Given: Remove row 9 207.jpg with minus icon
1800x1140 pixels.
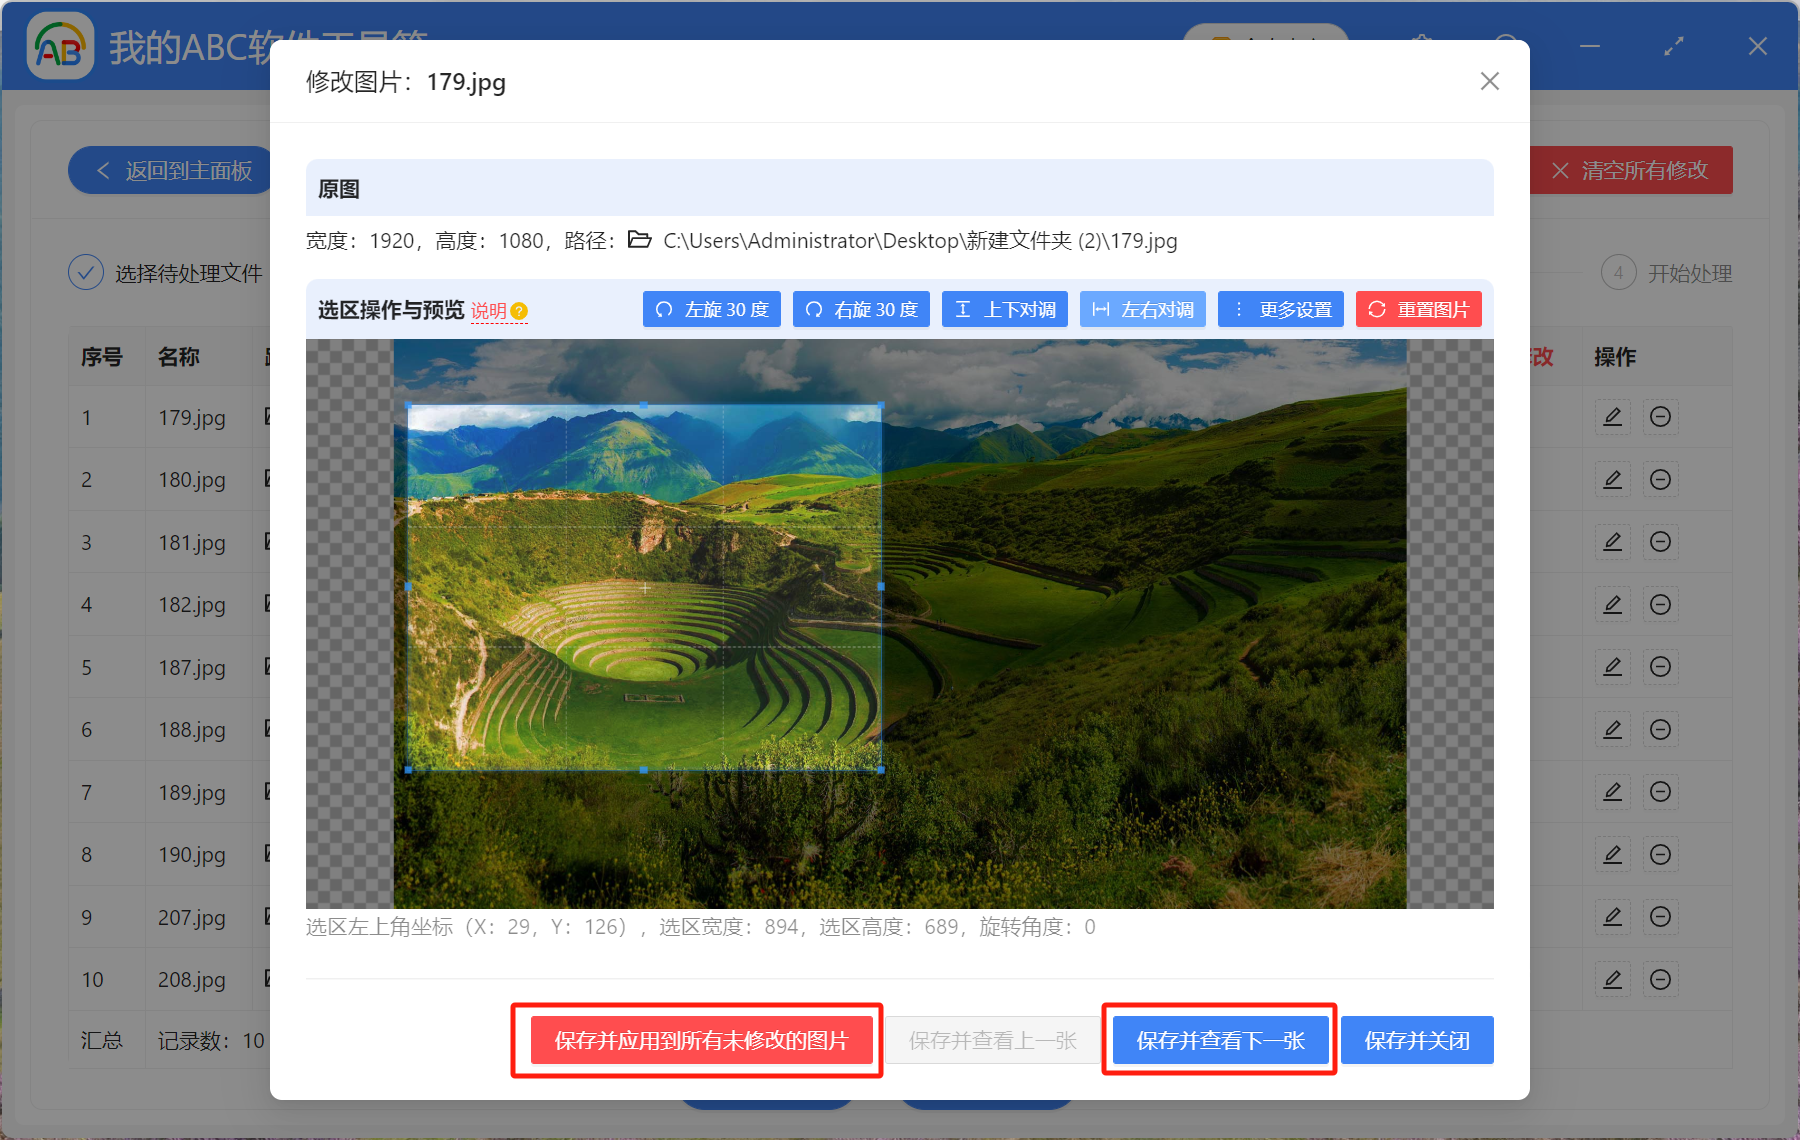Looking at the screenshot, I should [1661, 917].
